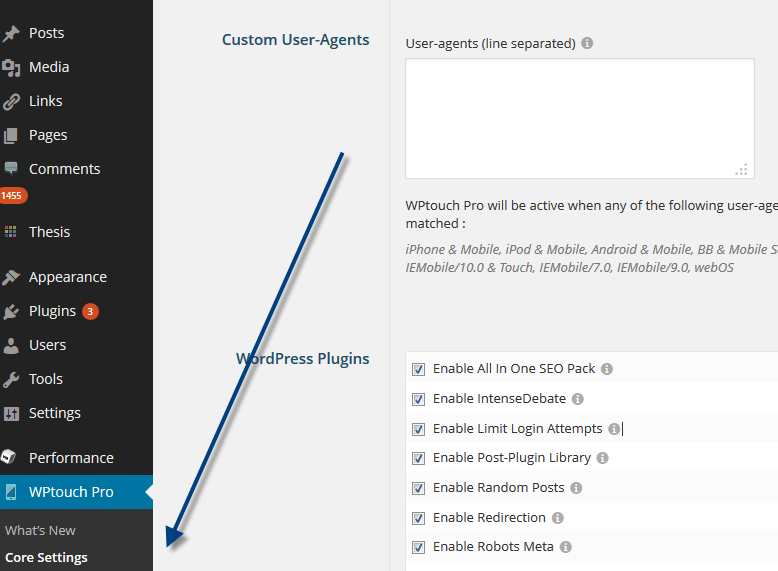This screenshot has height=571, width=778.
Task: Click info icon beside User-agents label
Action: [x=587, y=43]
